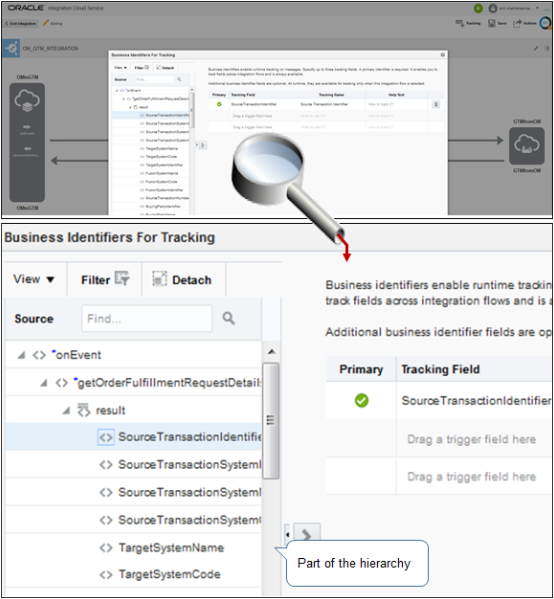Open the Actions menu in the top toolbar
The width and height of the screenshot is (554, 599).
[x=525, y=23]
